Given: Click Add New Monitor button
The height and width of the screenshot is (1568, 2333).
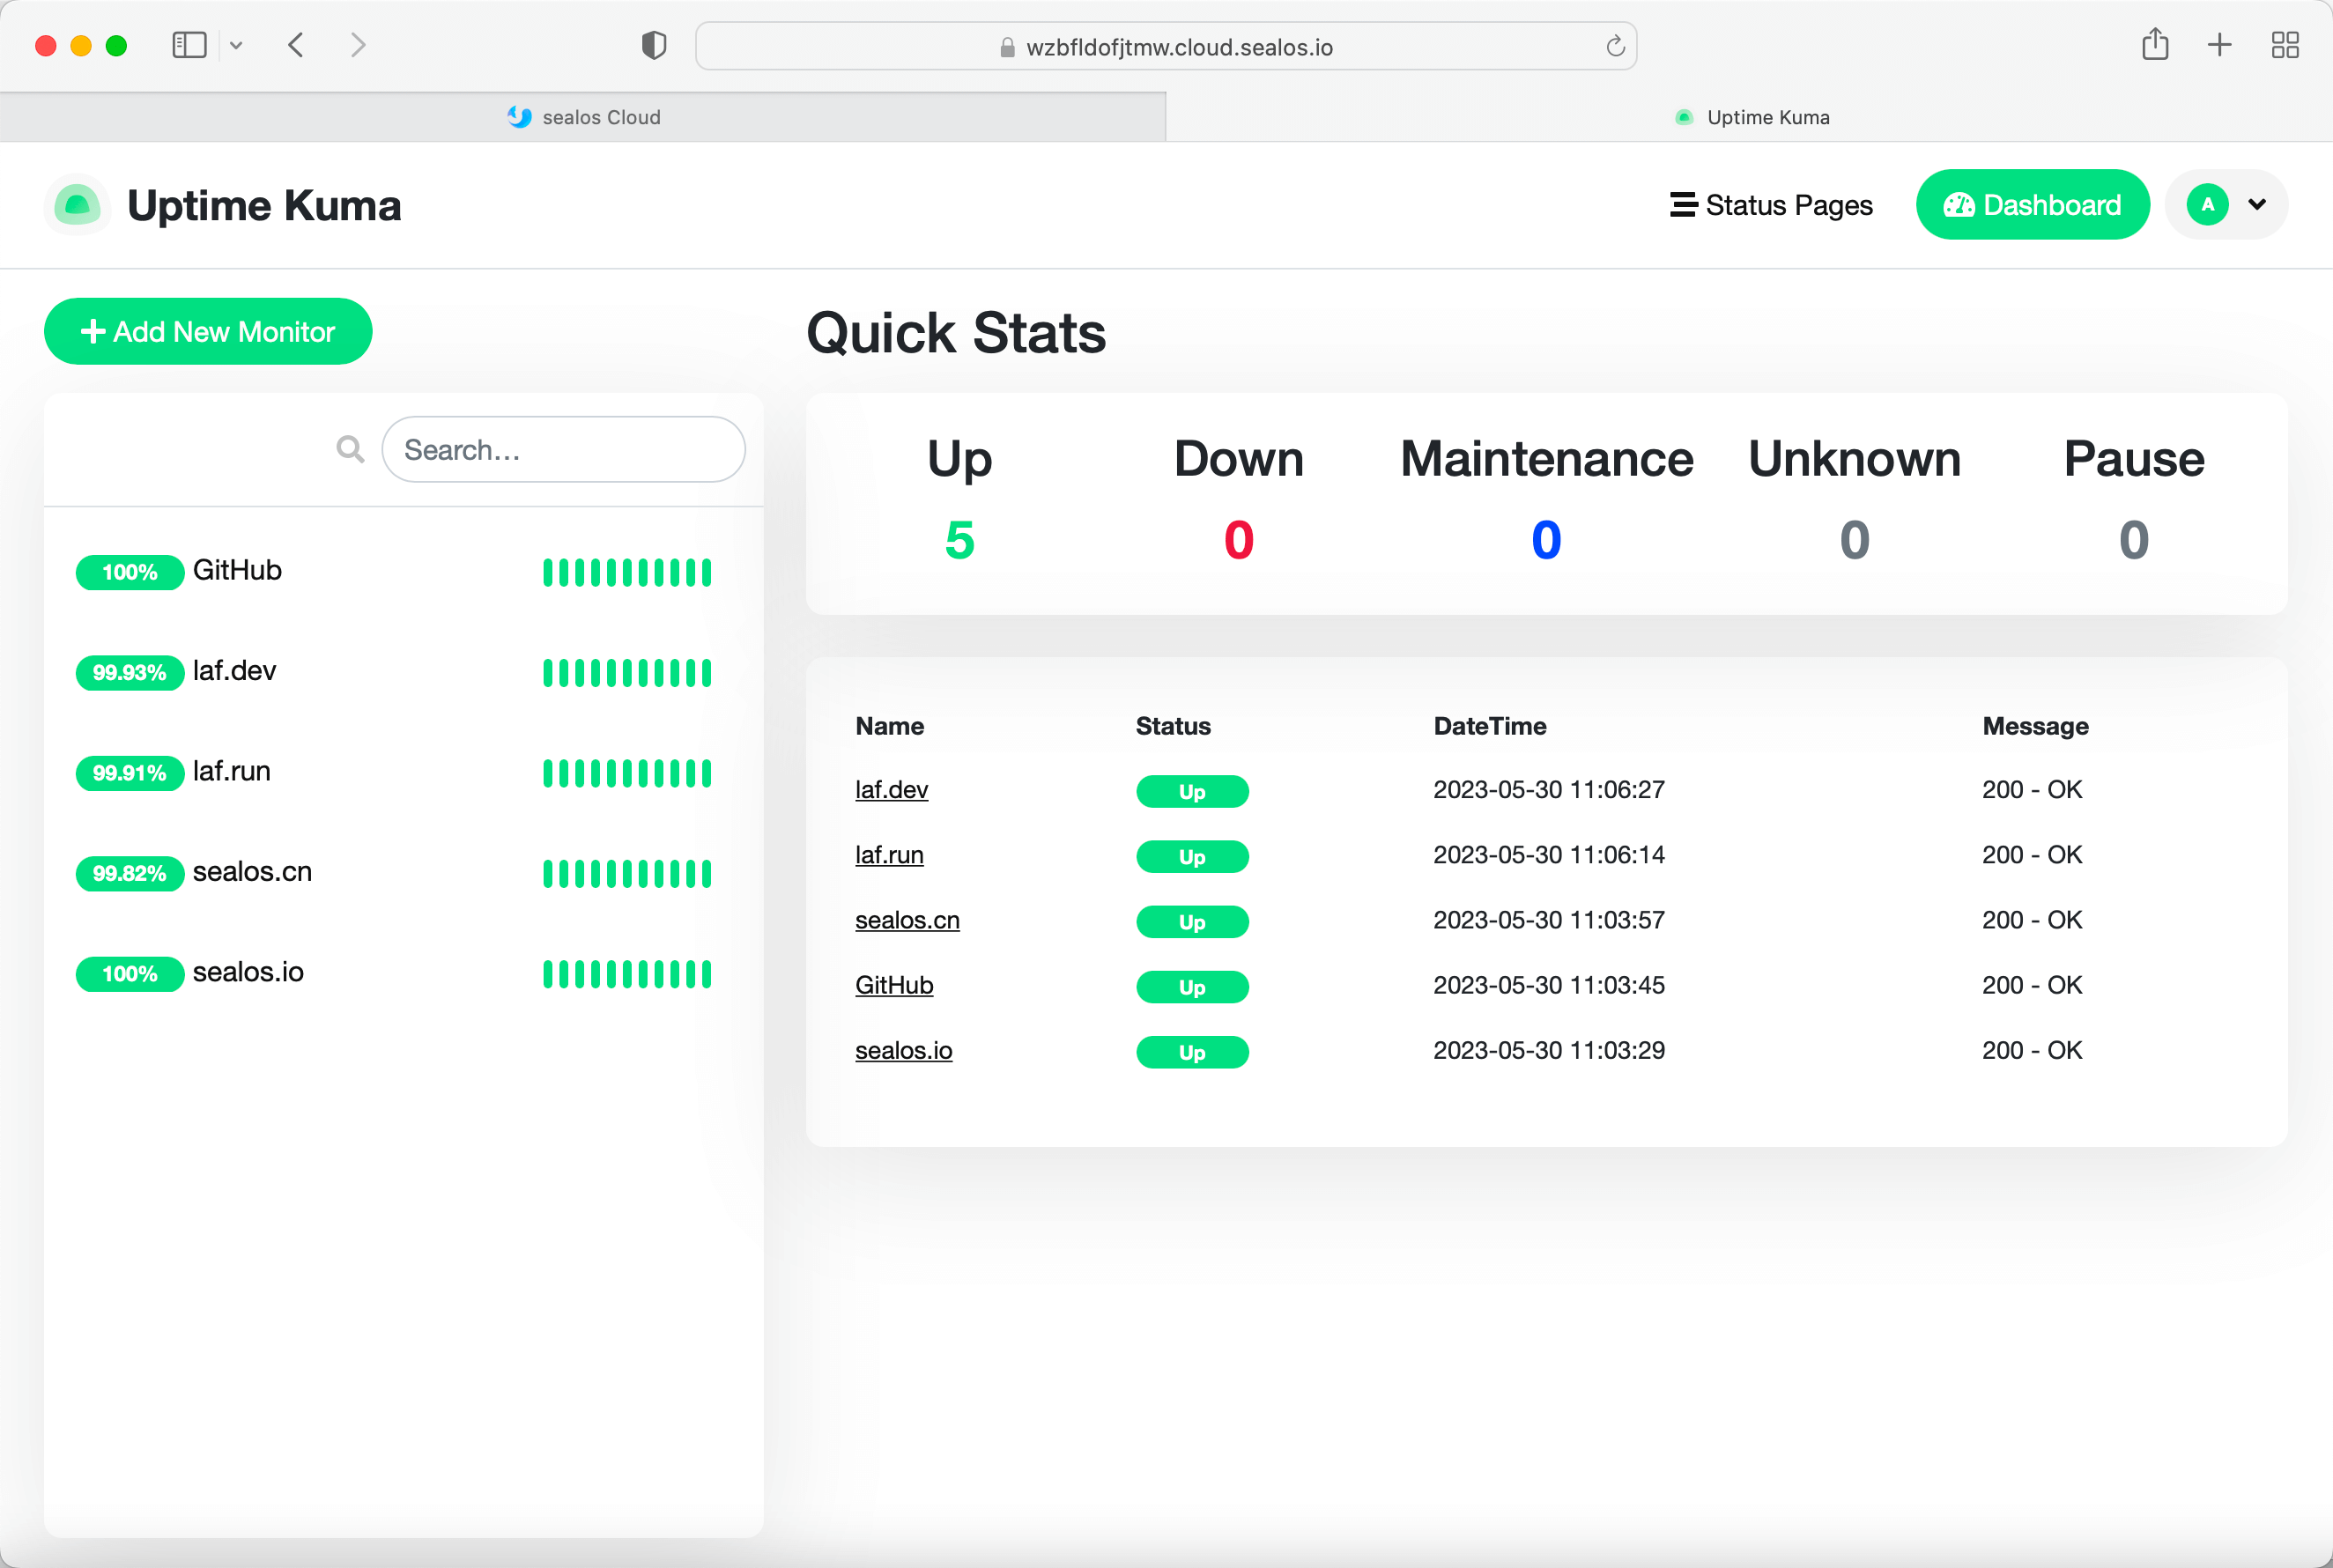Looking at the screenshot, I should tap(208, 331).
